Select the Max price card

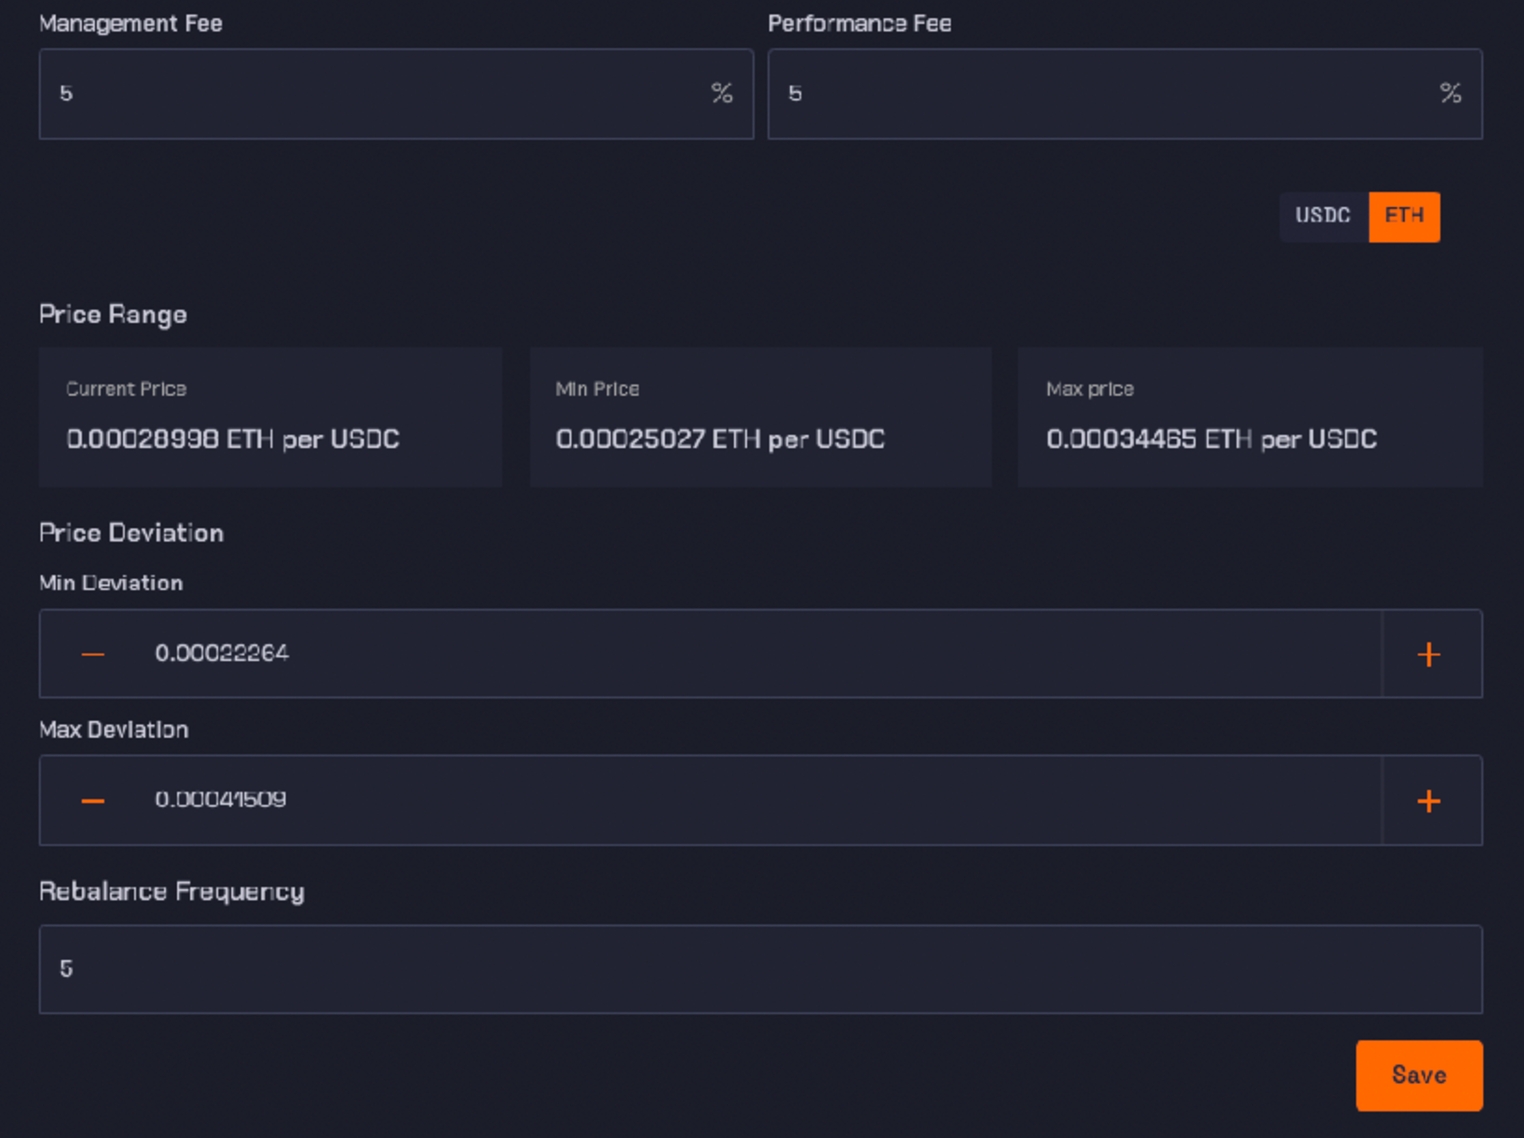click(x=1249, y=417)
